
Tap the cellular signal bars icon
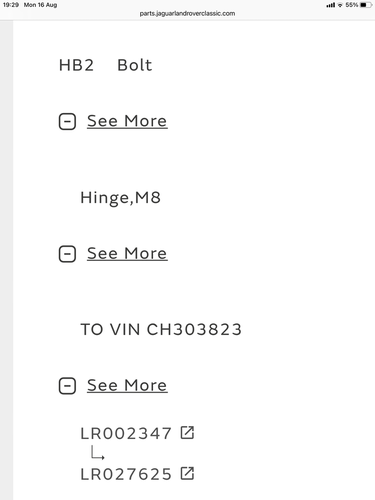pos(330,5)
